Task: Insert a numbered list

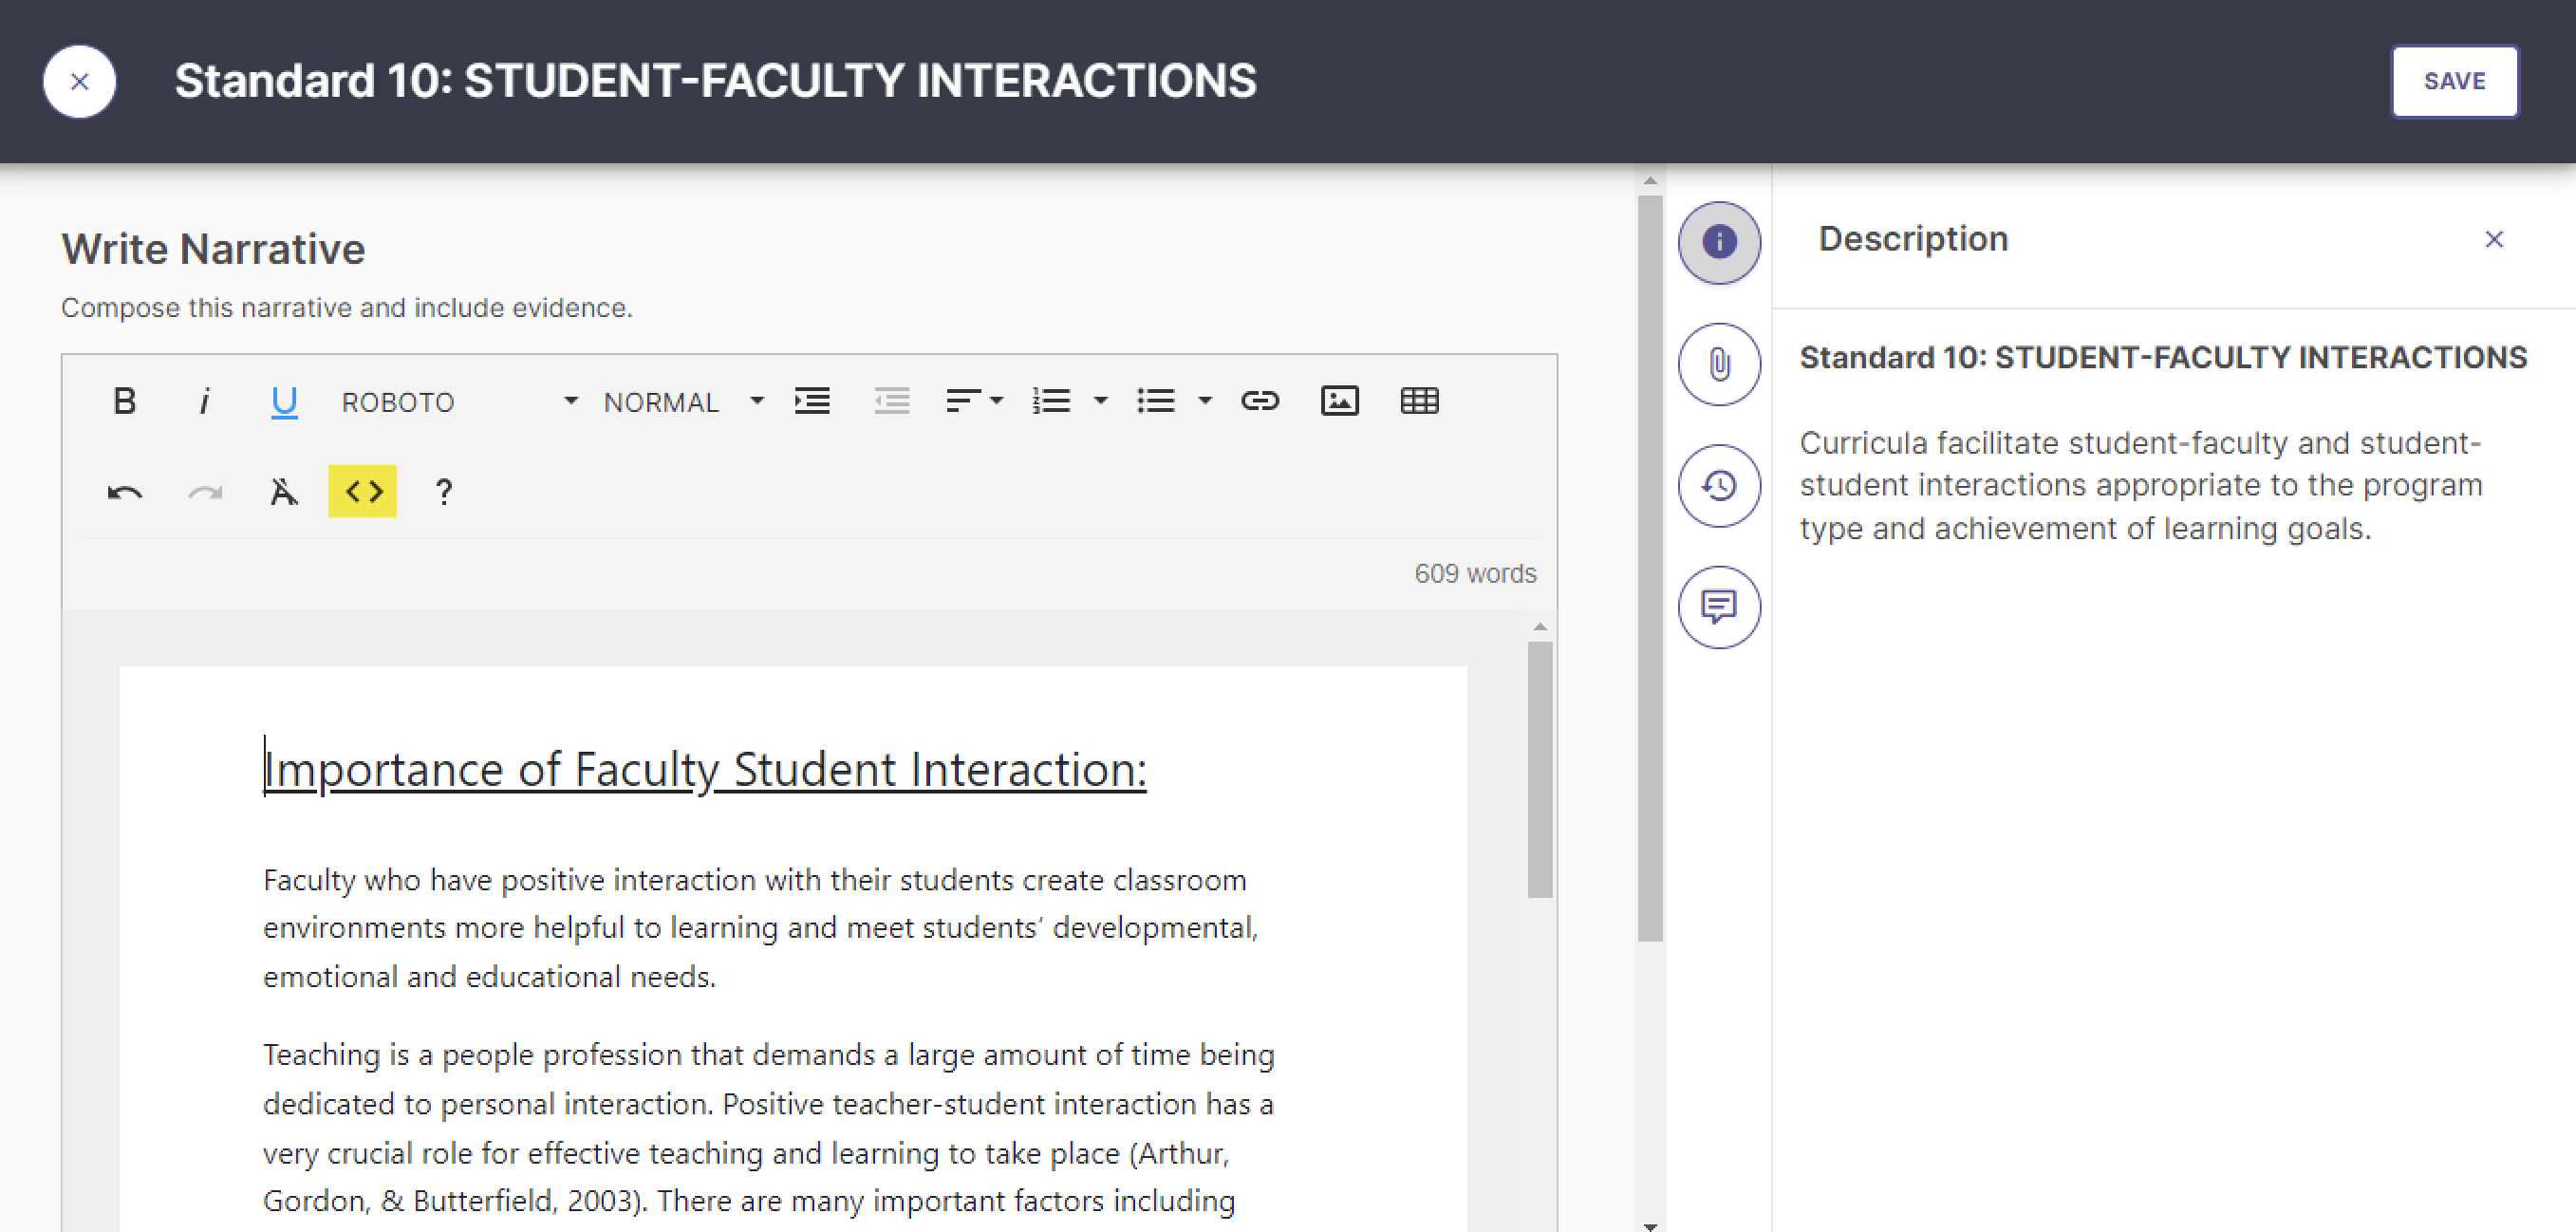Action: coord(1052,401)
